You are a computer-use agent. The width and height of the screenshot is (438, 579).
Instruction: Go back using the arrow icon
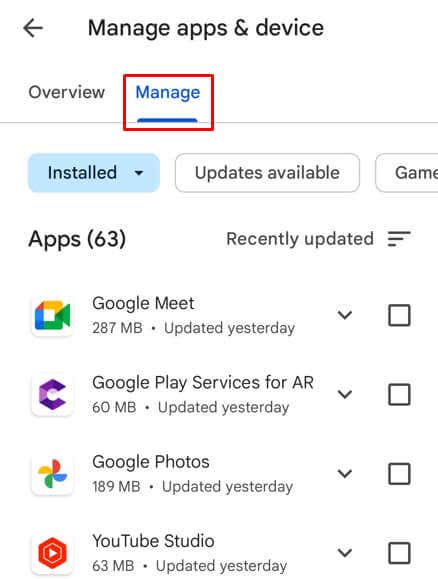[33, 28]
